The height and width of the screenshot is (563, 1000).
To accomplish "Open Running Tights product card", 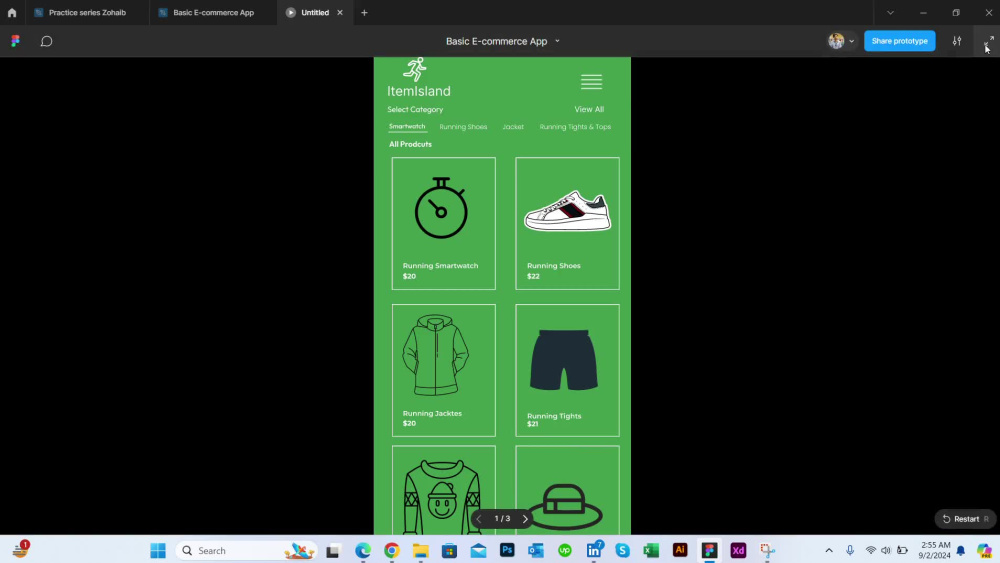I will coord(567,370).
